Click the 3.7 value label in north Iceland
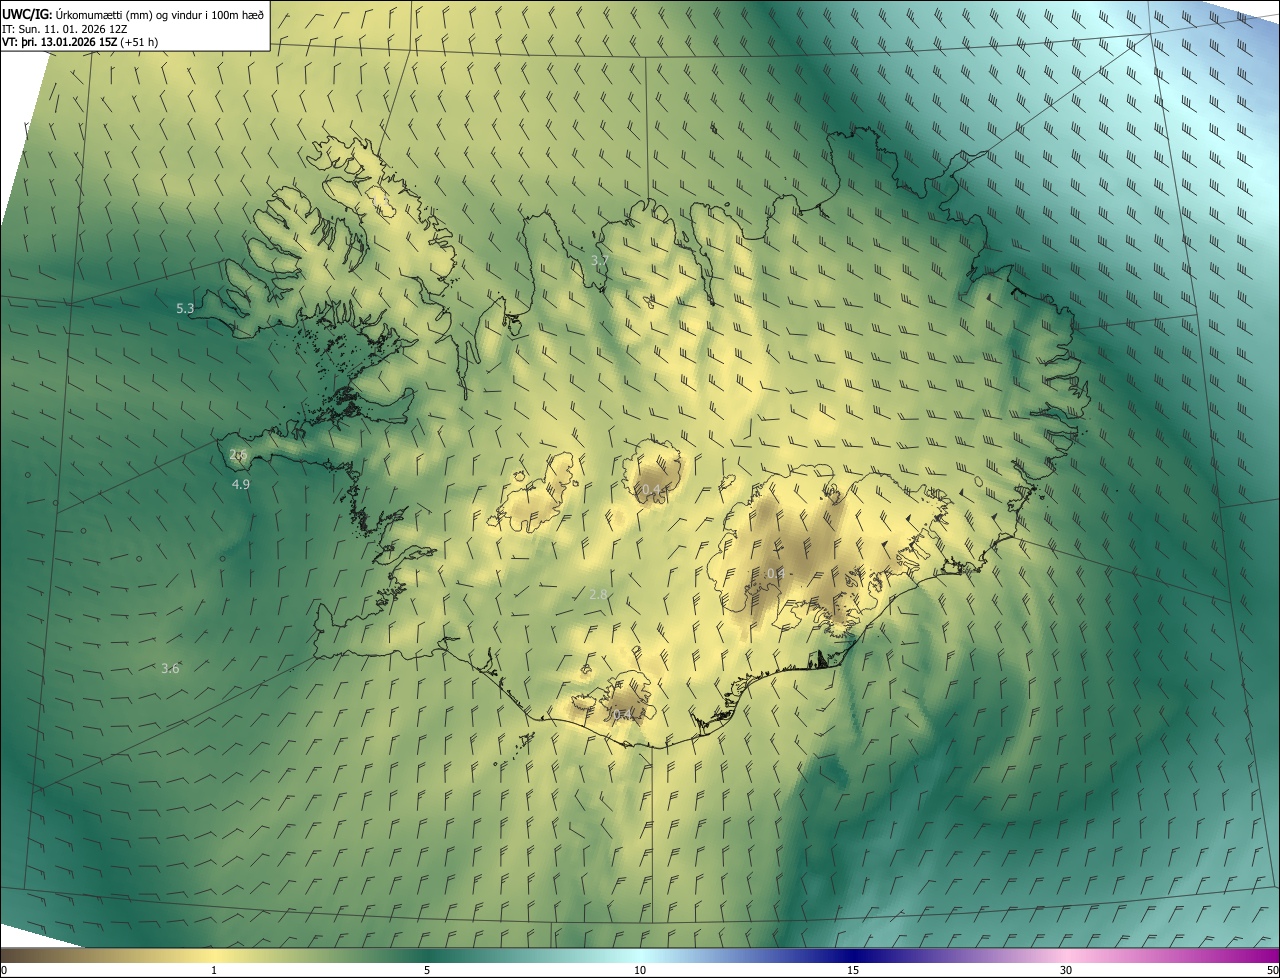 pyautogui.click(x=599, y=260)
